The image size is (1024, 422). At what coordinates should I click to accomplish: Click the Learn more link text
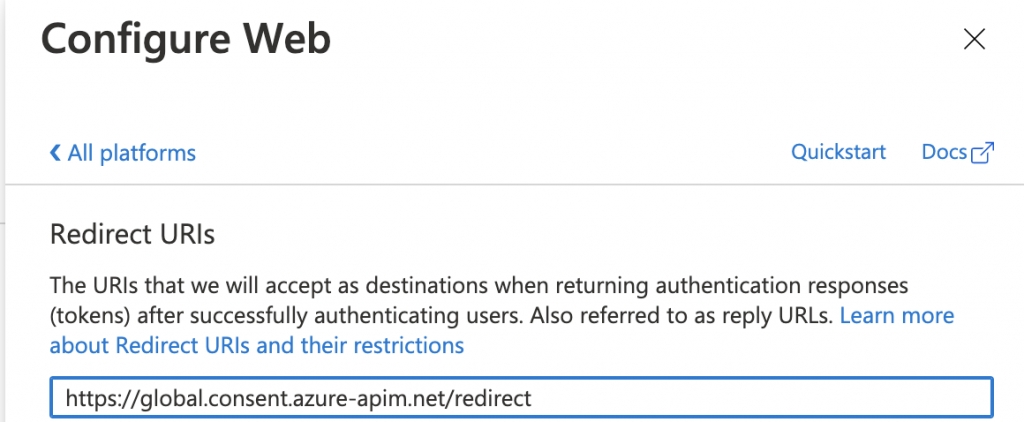897,316
